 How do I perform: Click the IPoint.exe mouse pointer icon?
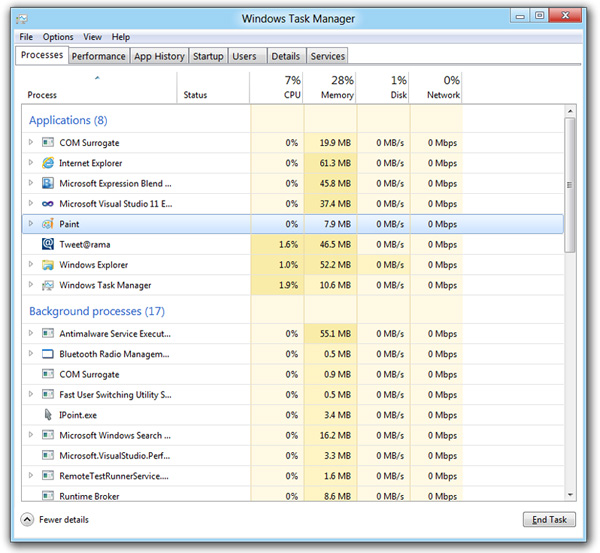point(47,415)
